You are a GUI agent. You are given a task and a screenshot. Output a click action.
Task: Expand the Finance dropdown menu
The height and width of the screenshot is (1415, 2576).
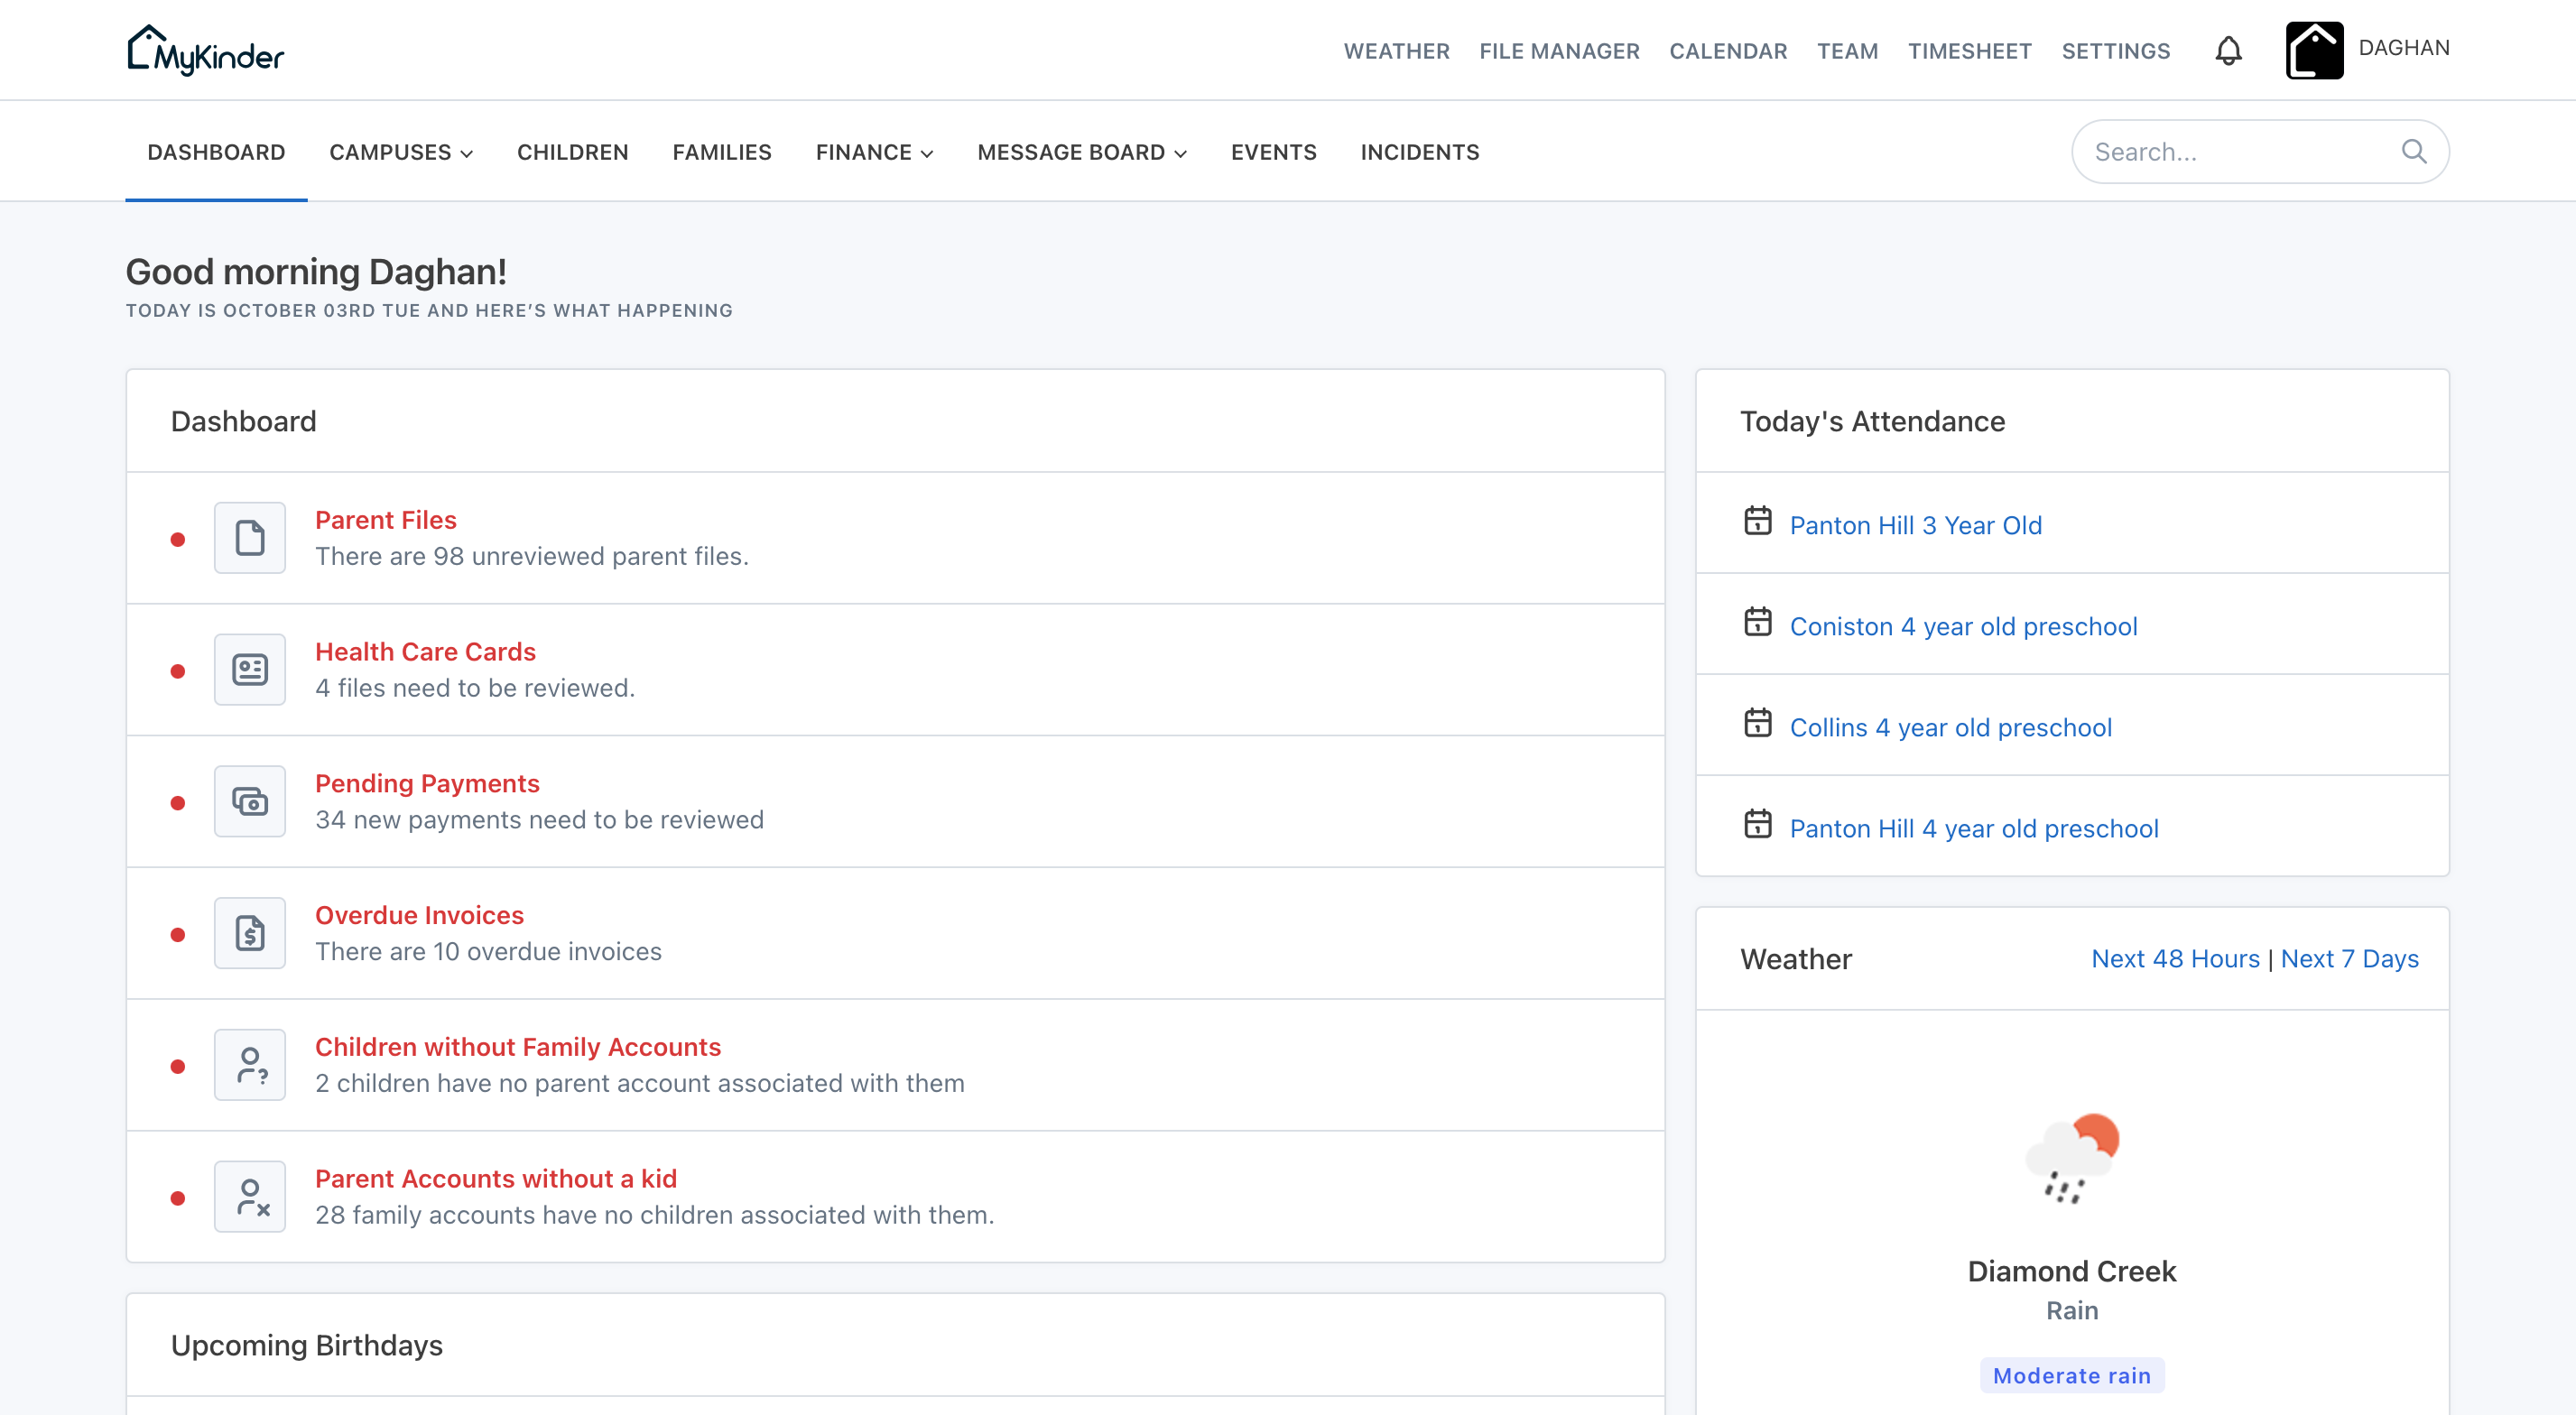(874, 152)
